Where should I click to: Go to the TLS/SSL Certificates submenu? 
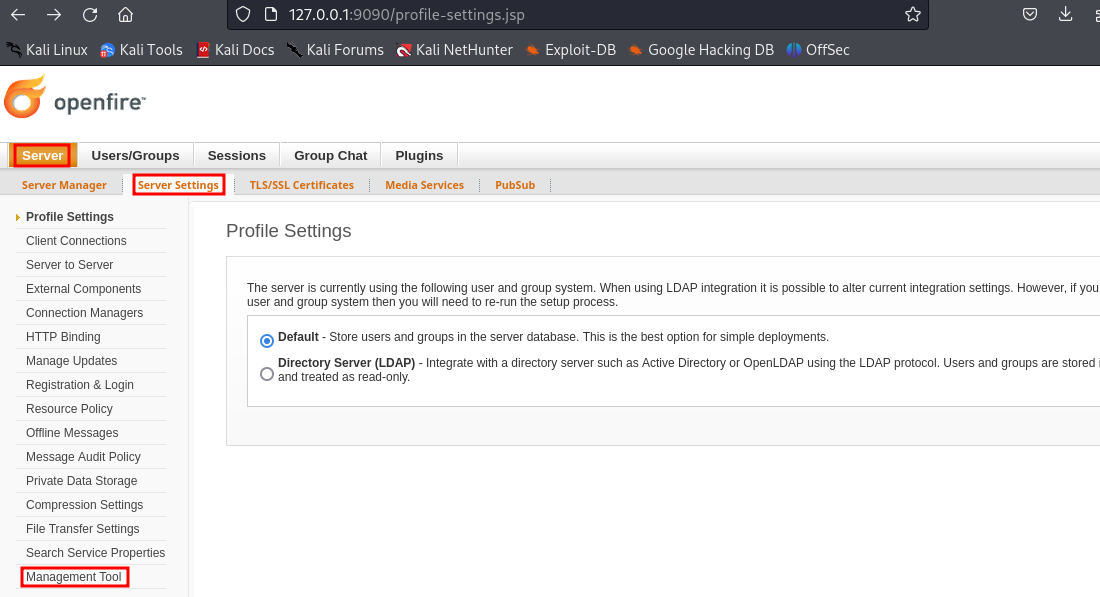[301, 185]
